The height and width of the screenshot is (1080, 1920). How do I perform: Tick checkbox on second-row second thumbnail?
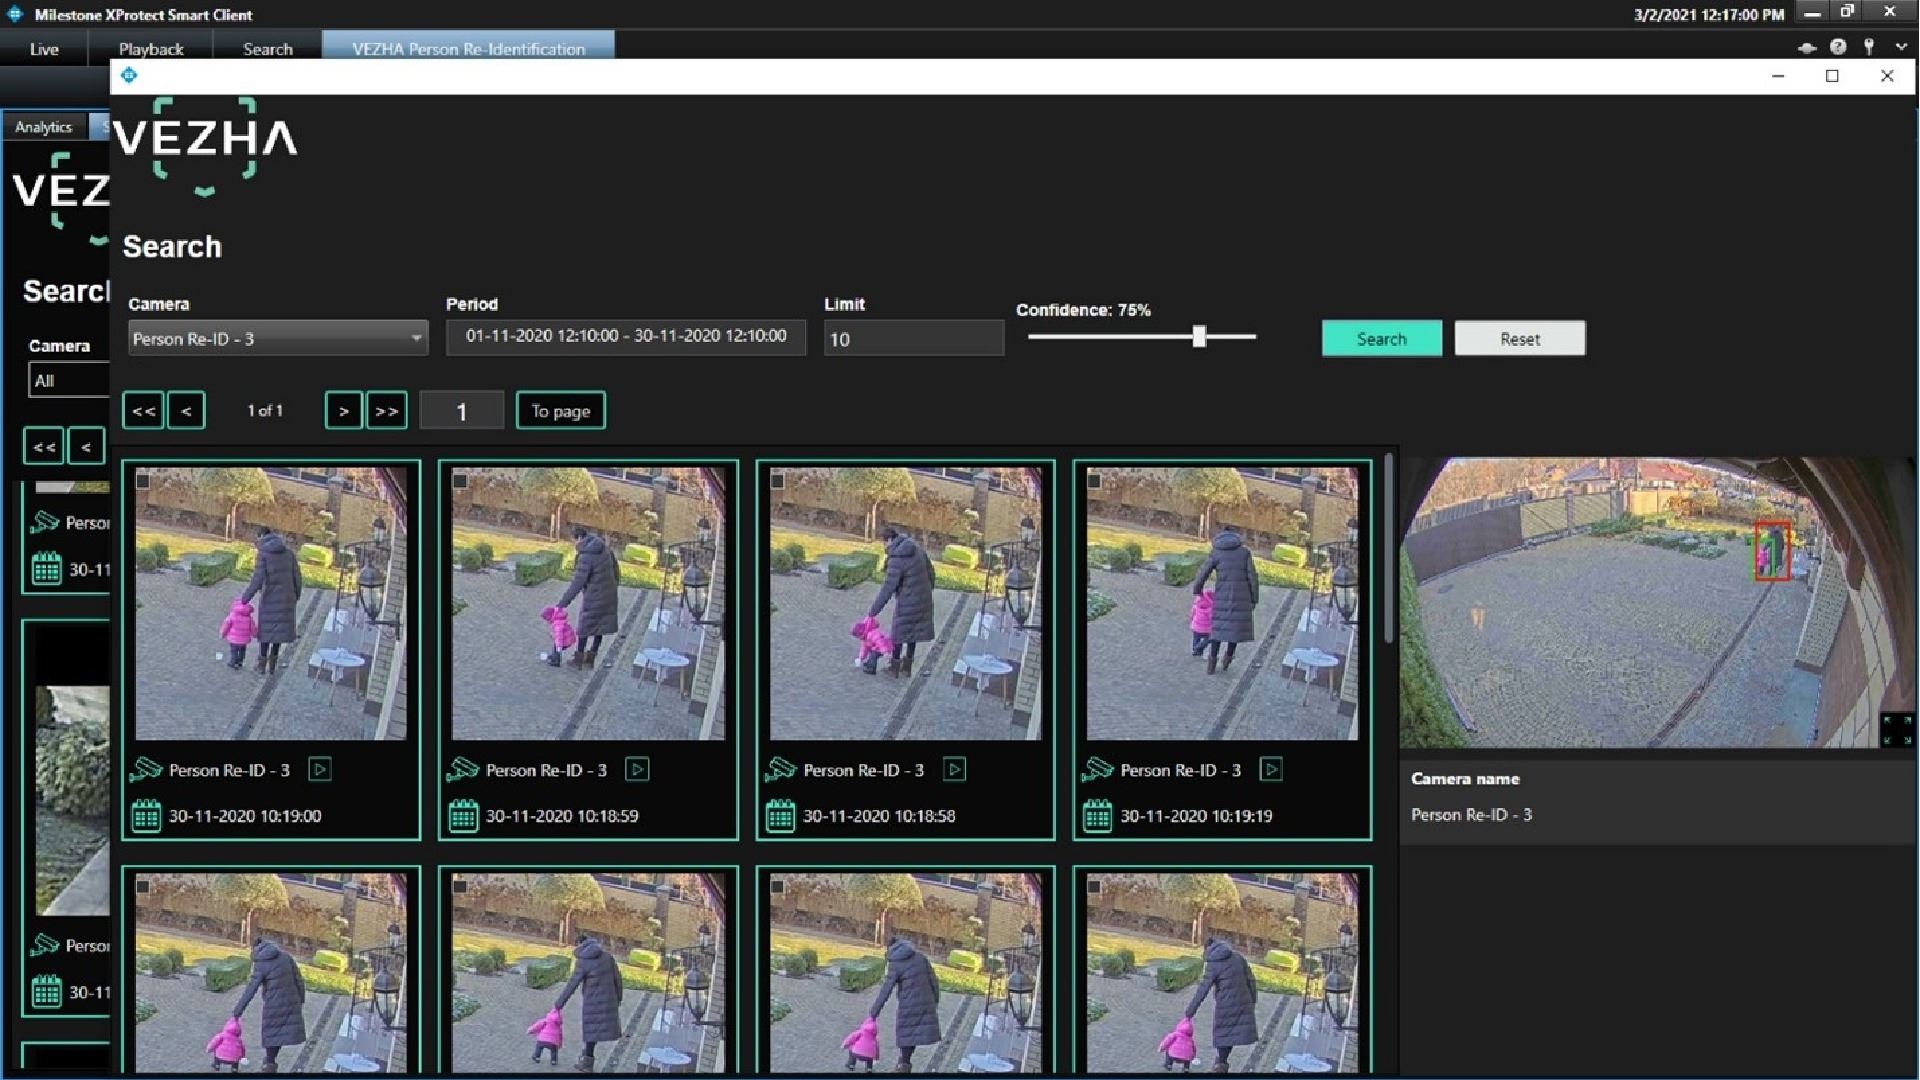(460, 886)
